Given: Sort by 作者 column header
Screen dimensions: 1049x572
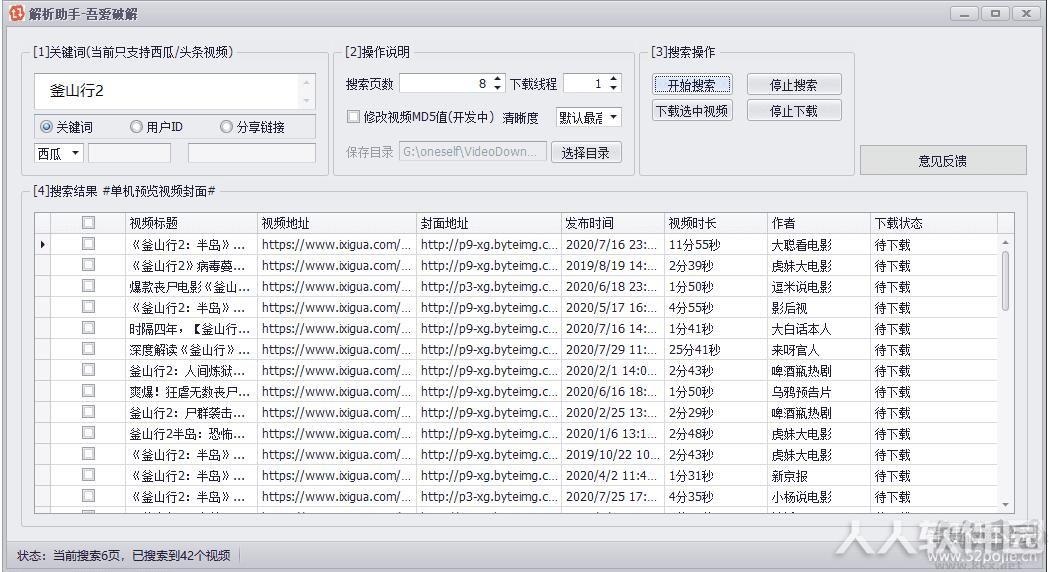Looking at the screenshot, I should pyautogui.click(x=819, y=223).
